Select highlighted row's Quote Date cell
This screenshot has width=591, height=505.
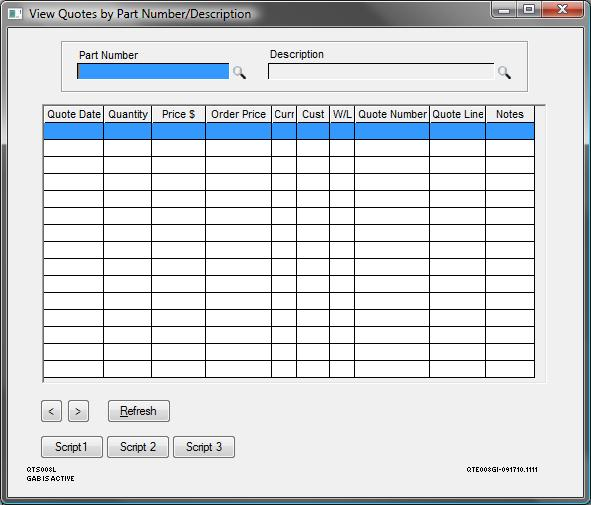(x=73, y=131)
